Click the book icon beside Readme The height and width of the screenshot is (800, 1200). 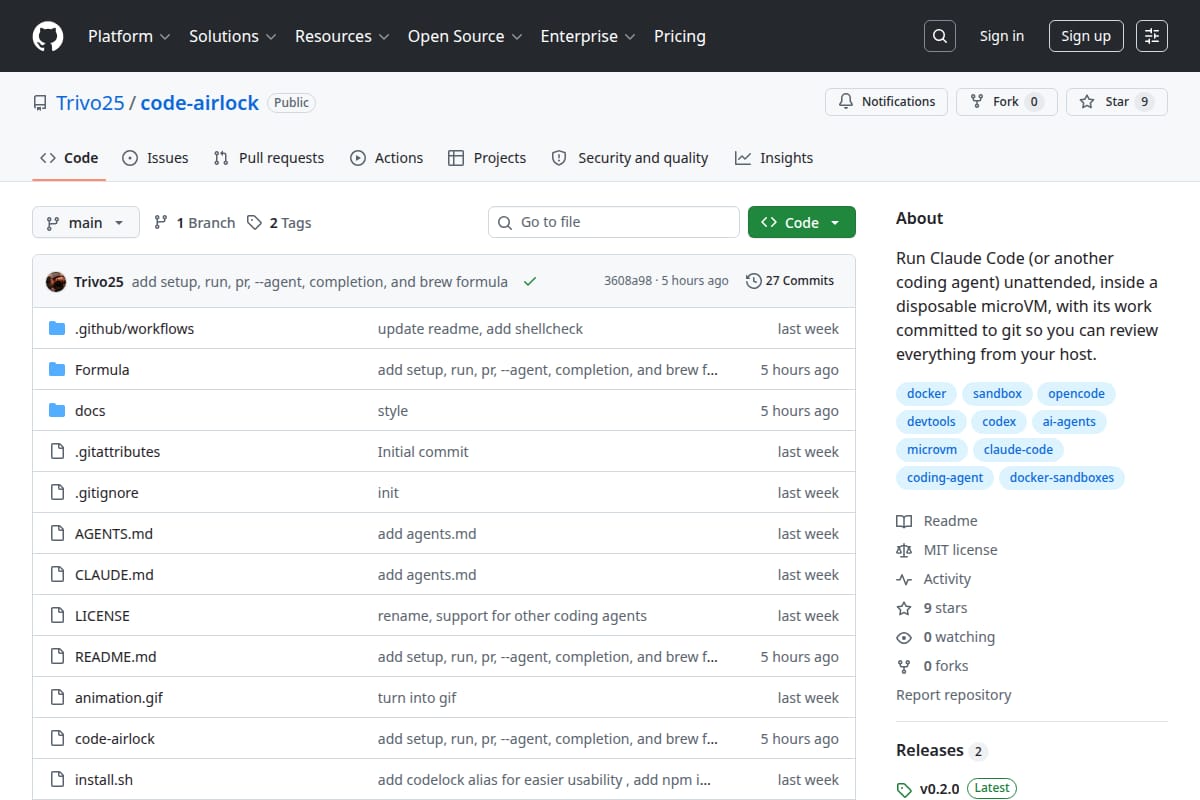tap(904, 521)
